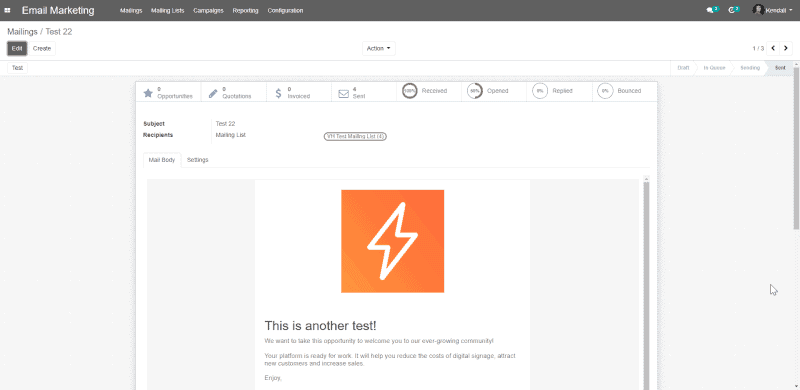
Task: Open the activities clock icon
Action: 731,10
